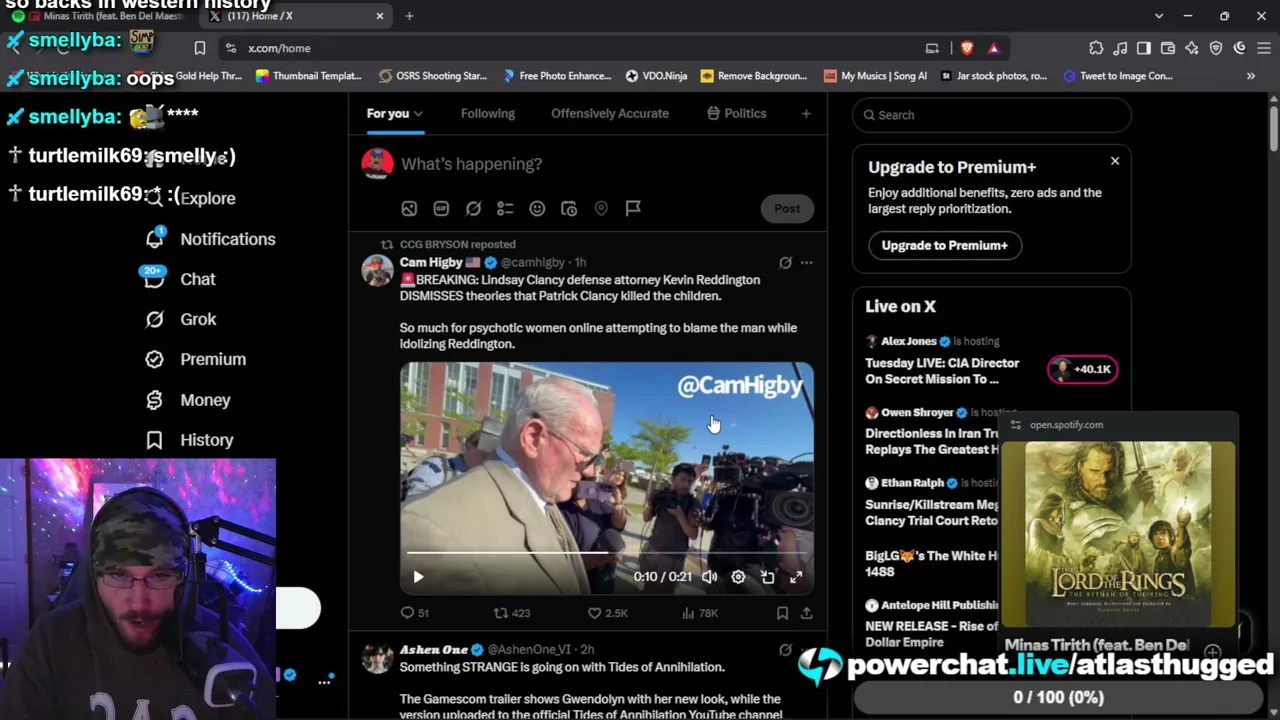The height and width of the screenshot is (720, 1280).
Task: Open the Brave Shields icon in address bar
Action: pos(966,48)
